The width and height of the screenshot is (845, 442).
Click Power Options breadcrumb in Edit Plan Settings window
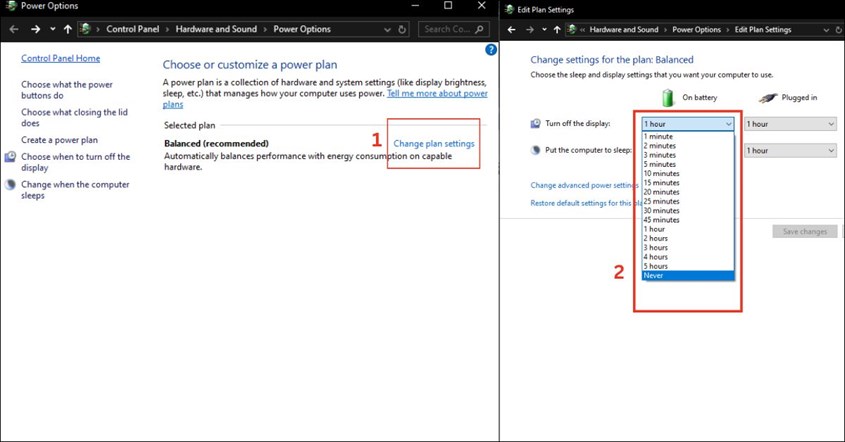point(696,30)
